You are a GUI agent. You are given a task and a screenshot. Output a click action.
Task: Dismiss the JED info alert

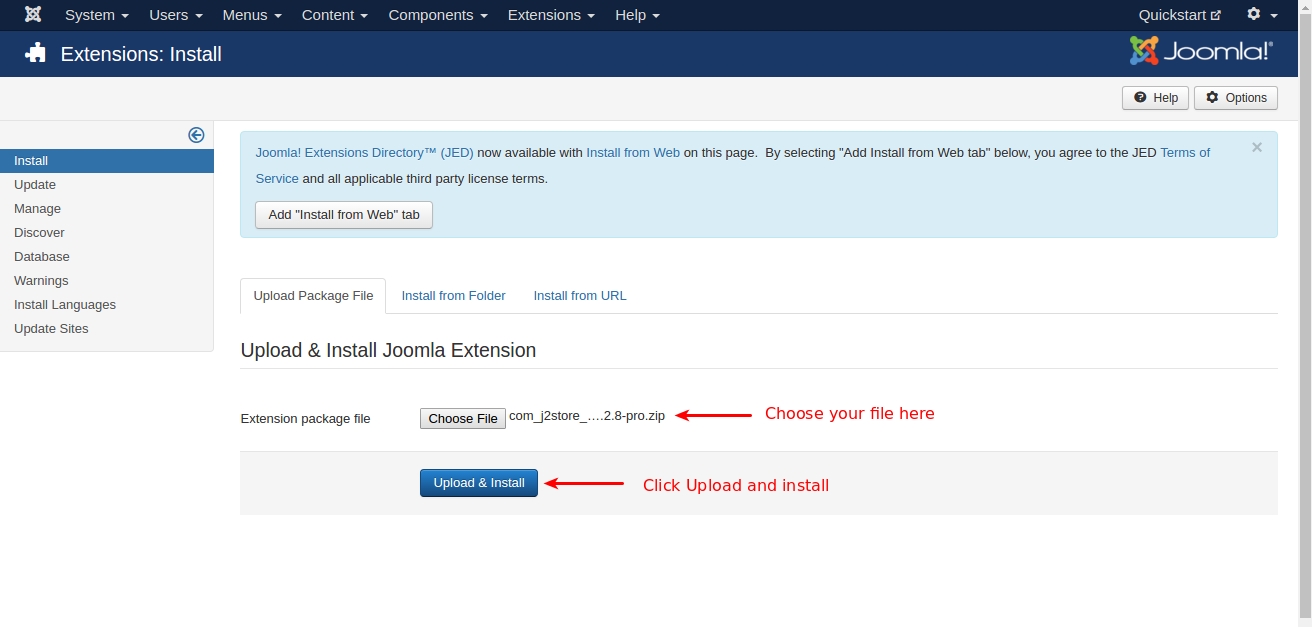(x=1257, y=147)
